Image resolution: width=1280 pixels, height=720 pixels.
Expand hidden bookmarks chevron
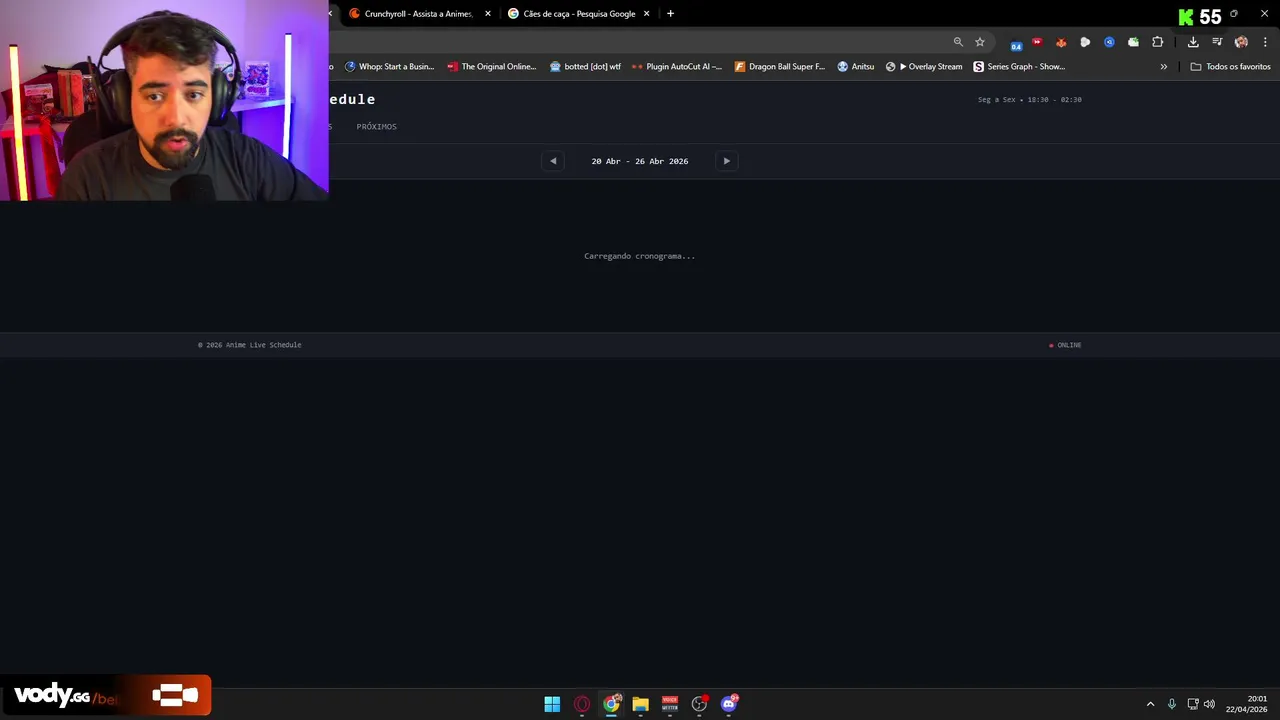tap(1163, 67)
